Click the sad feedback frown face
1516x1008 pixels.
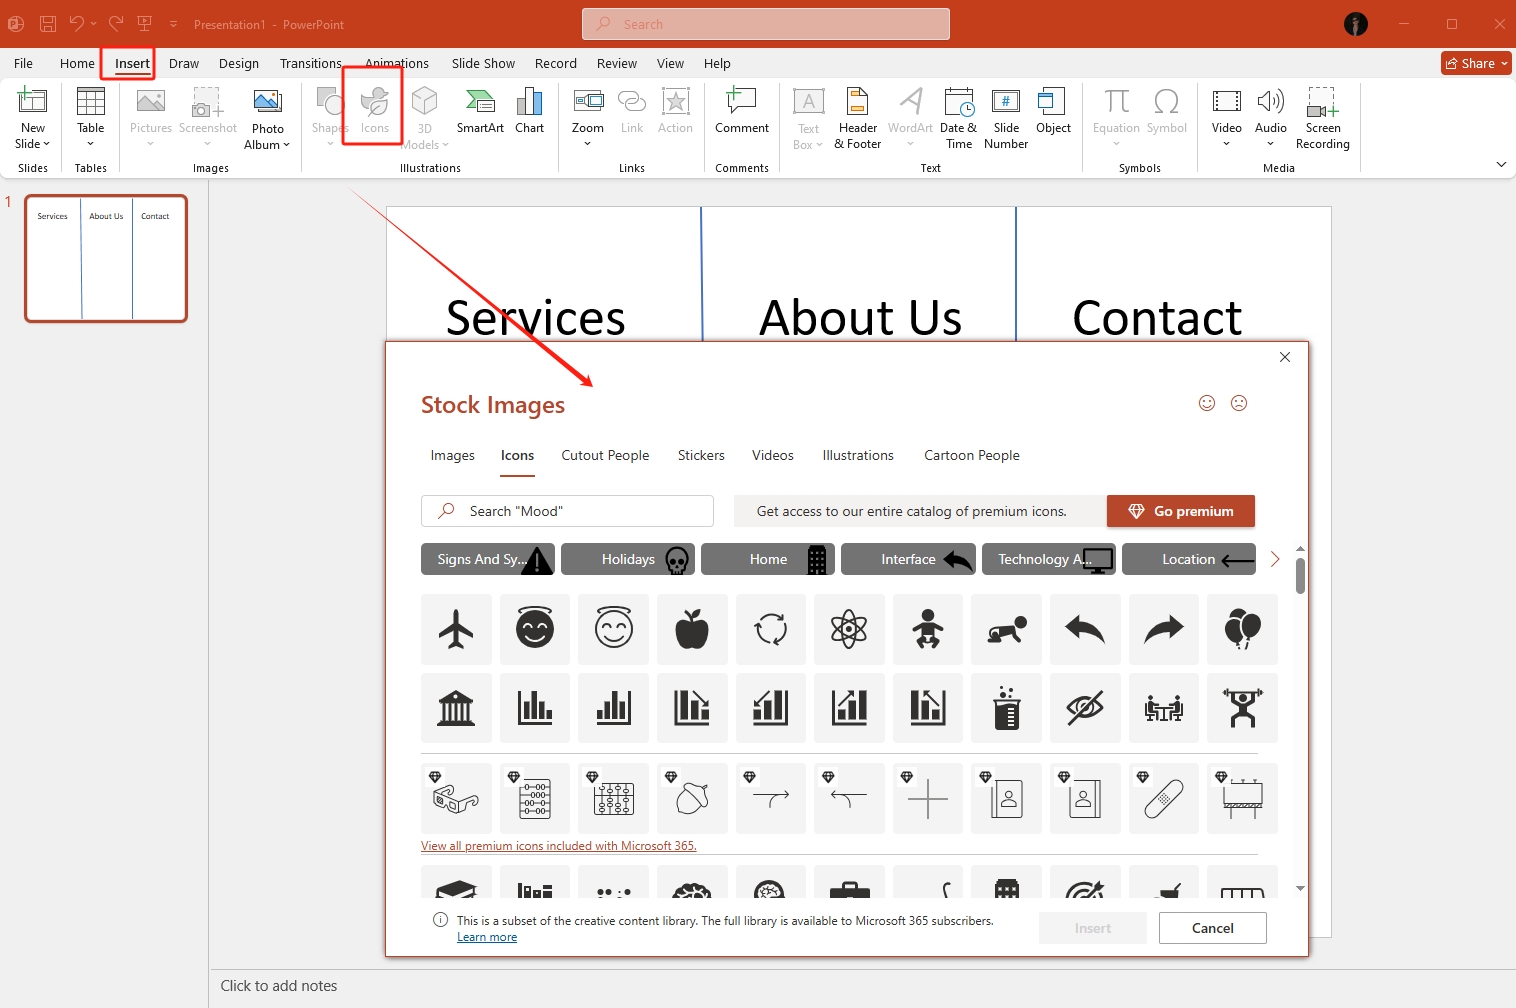pyautogui.click(x=1239, y=403)
